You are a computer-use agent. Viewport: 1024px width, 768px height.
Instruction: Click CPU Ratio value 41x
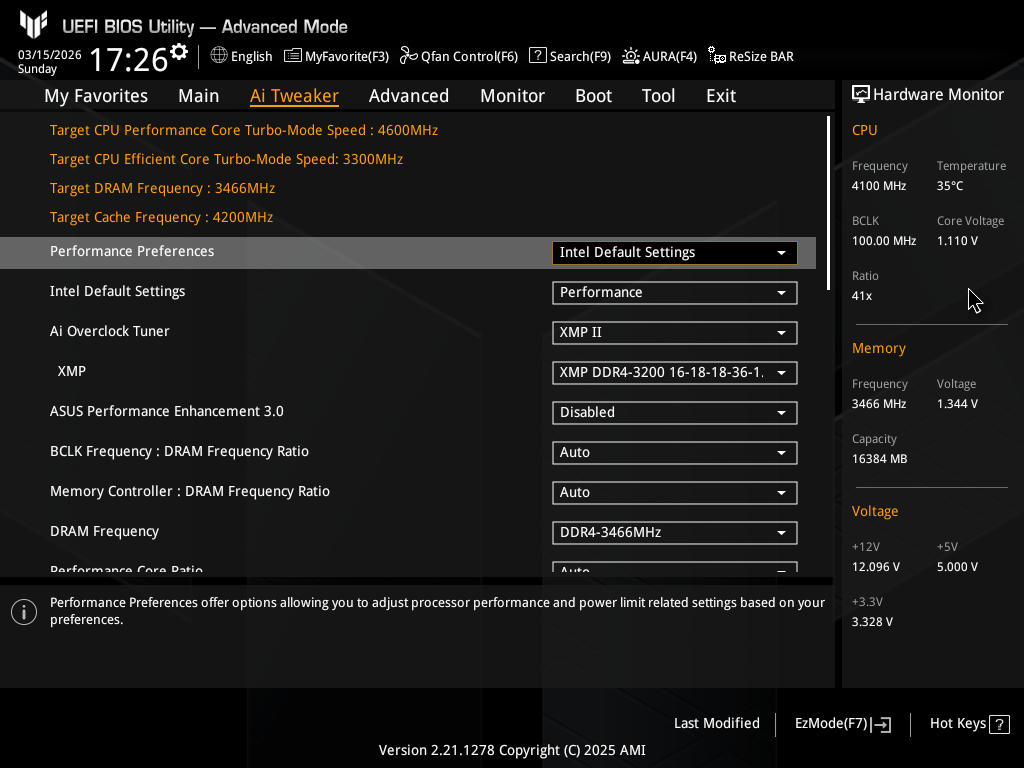(862, 296)
